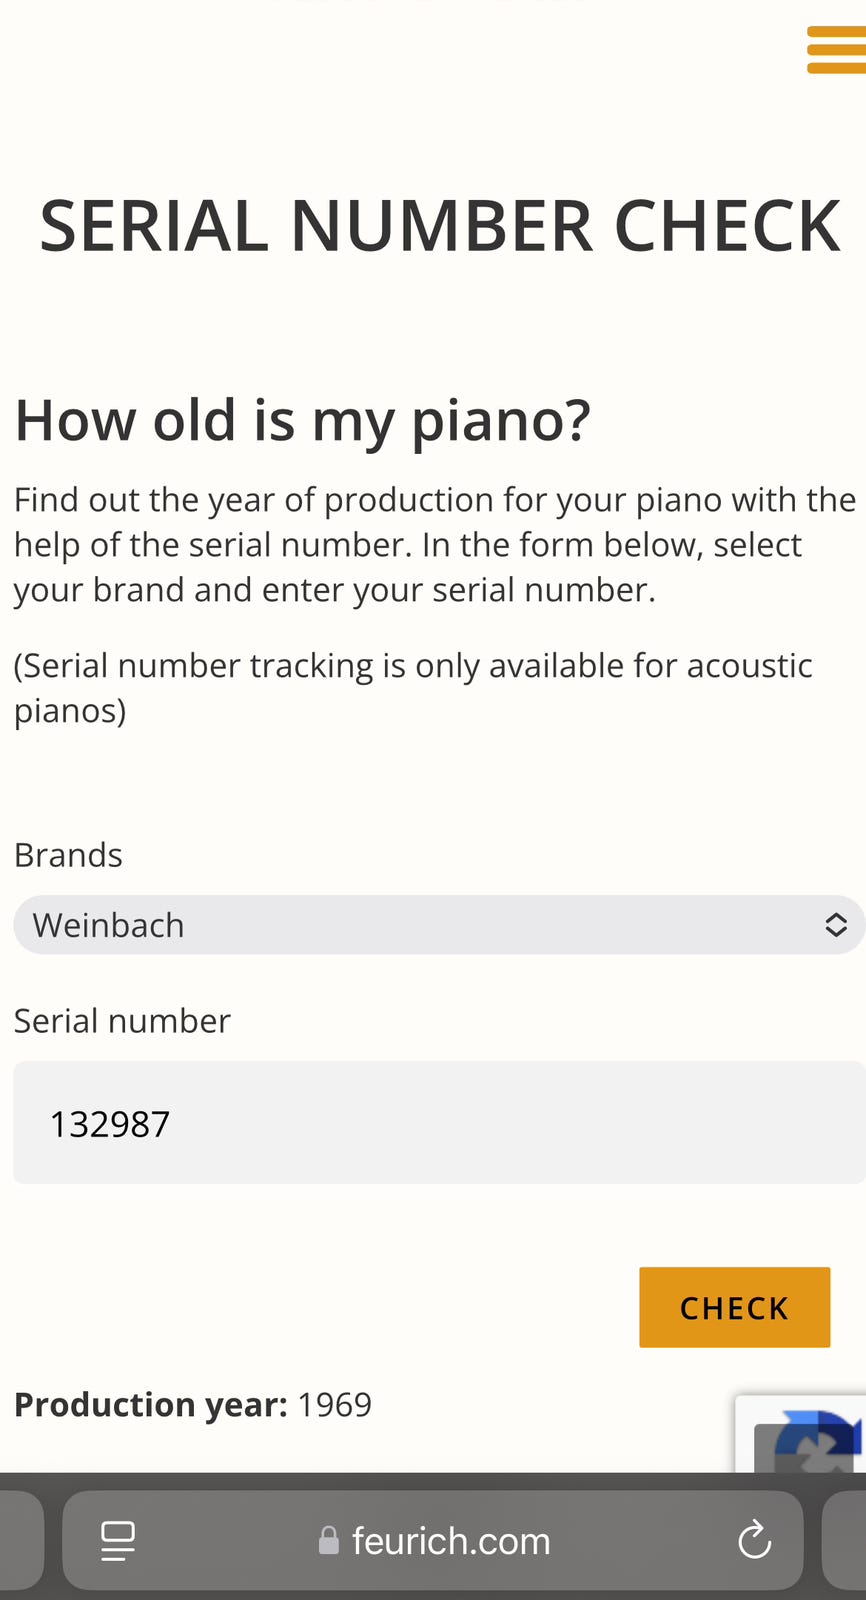Image resolution: width=866 pixels, height=1600 pixels.
Task: Switch to next tab at right edge
Action: tap(845, 1540)
